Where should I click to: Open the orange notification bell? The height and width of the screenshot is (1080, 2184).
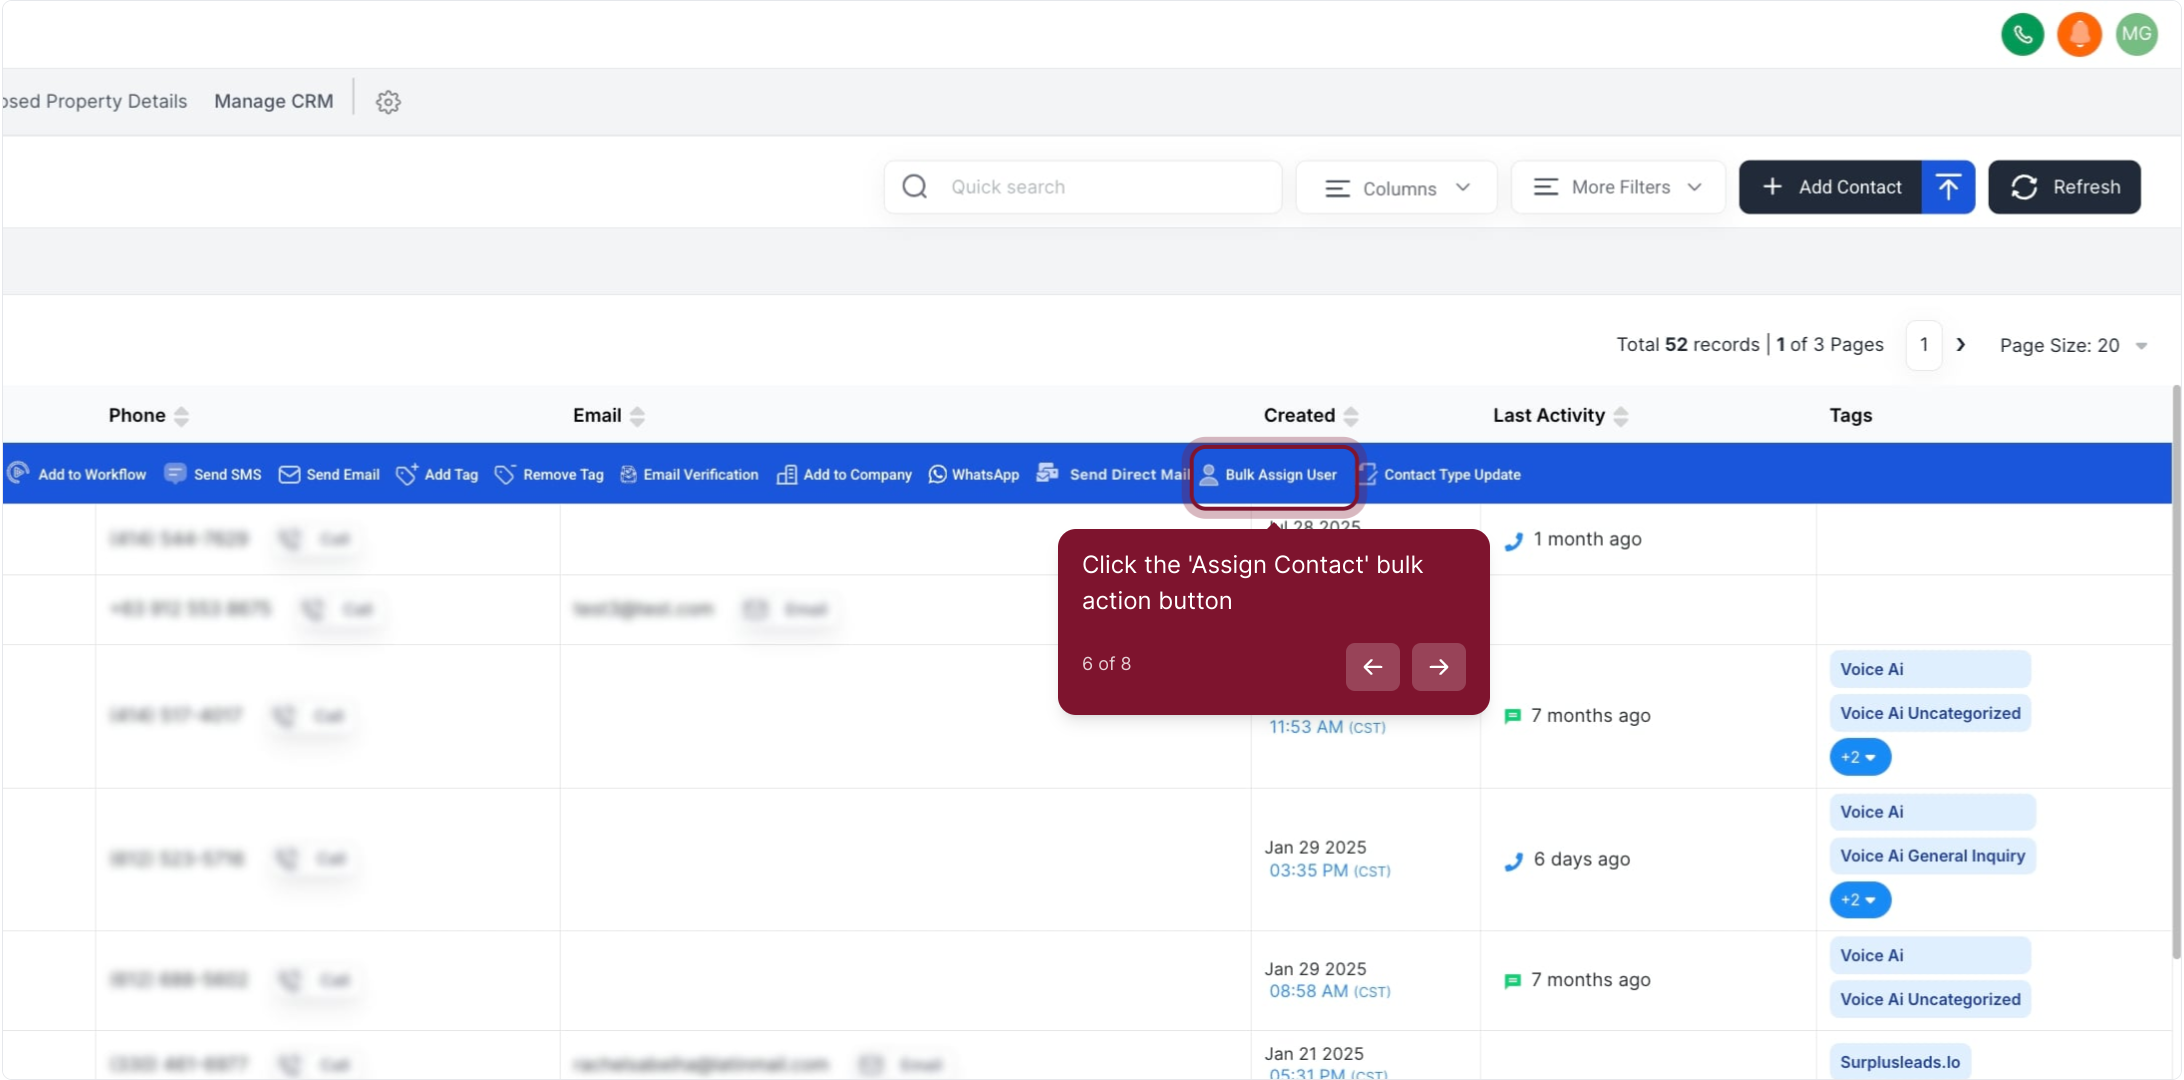point(2079,35)
